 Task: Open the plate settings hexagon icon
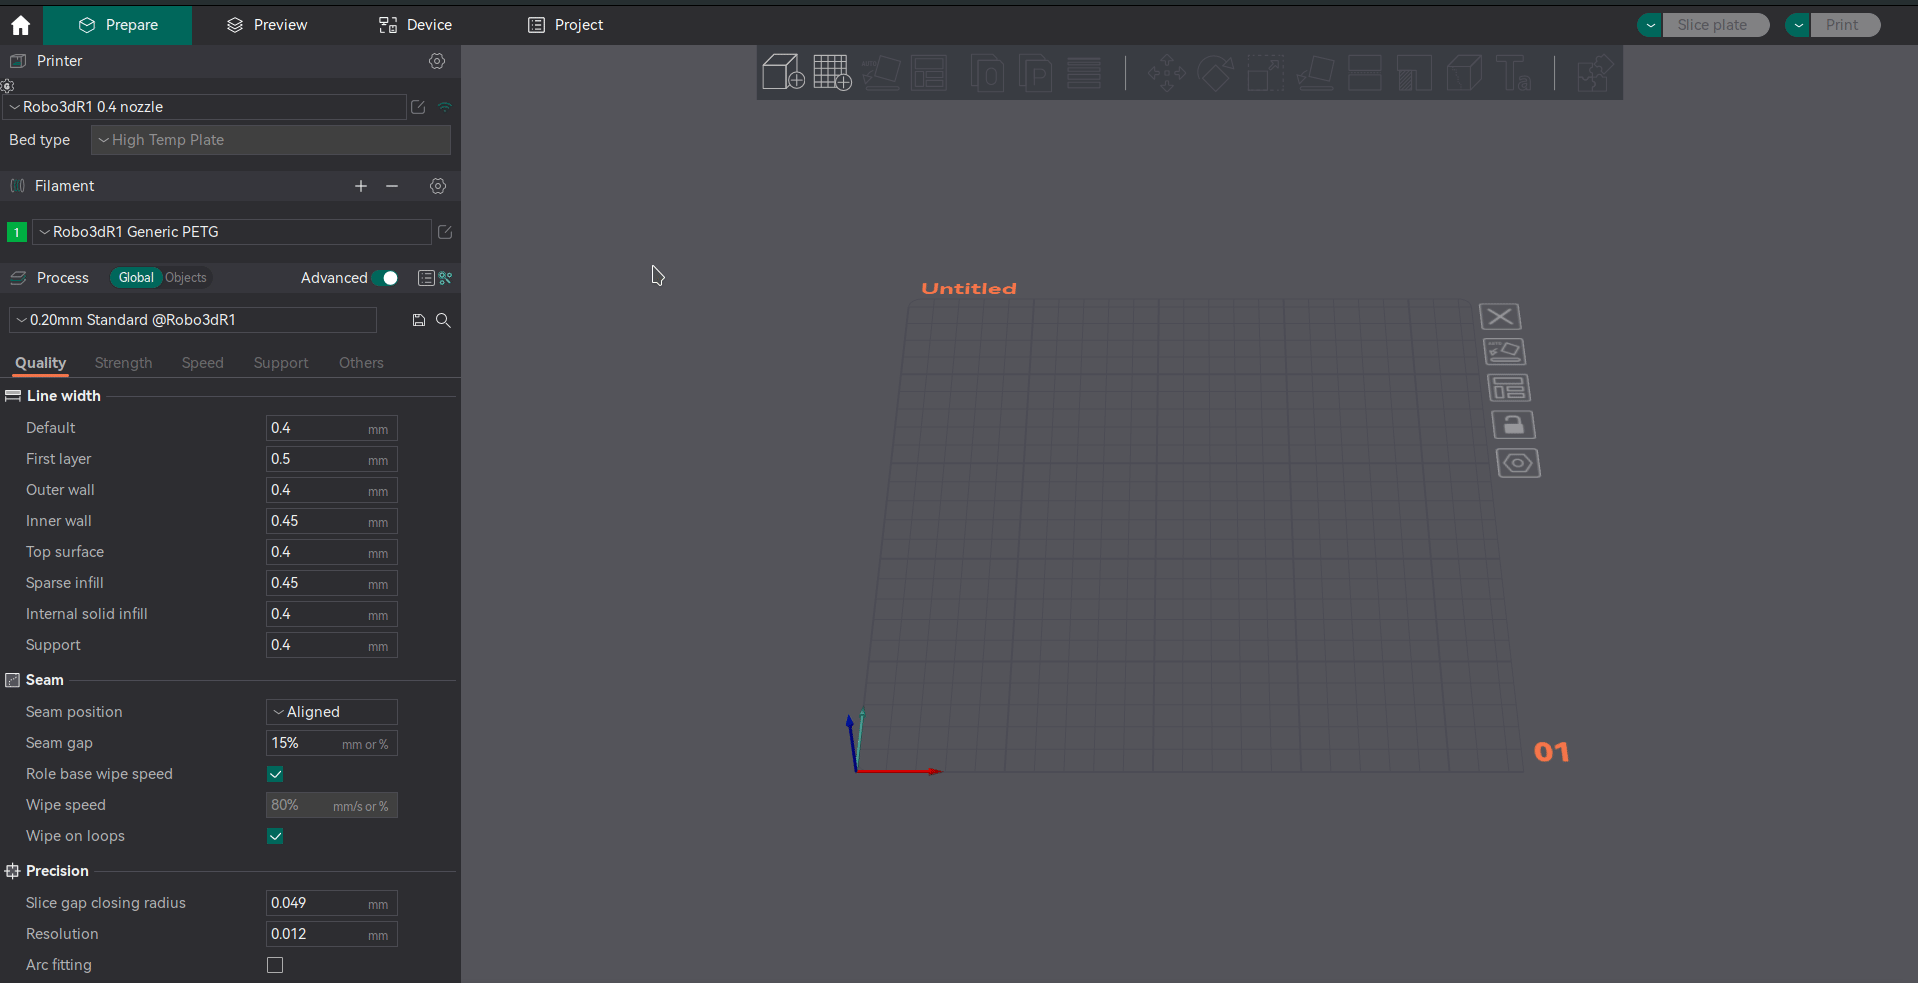coord(1518,462)
